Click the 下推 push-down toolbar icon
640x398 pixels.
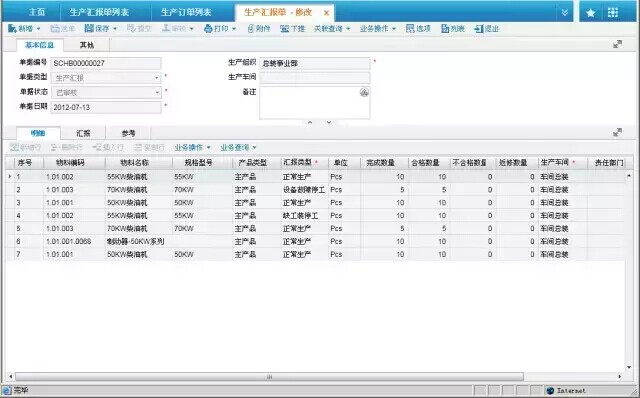(284, 29)
